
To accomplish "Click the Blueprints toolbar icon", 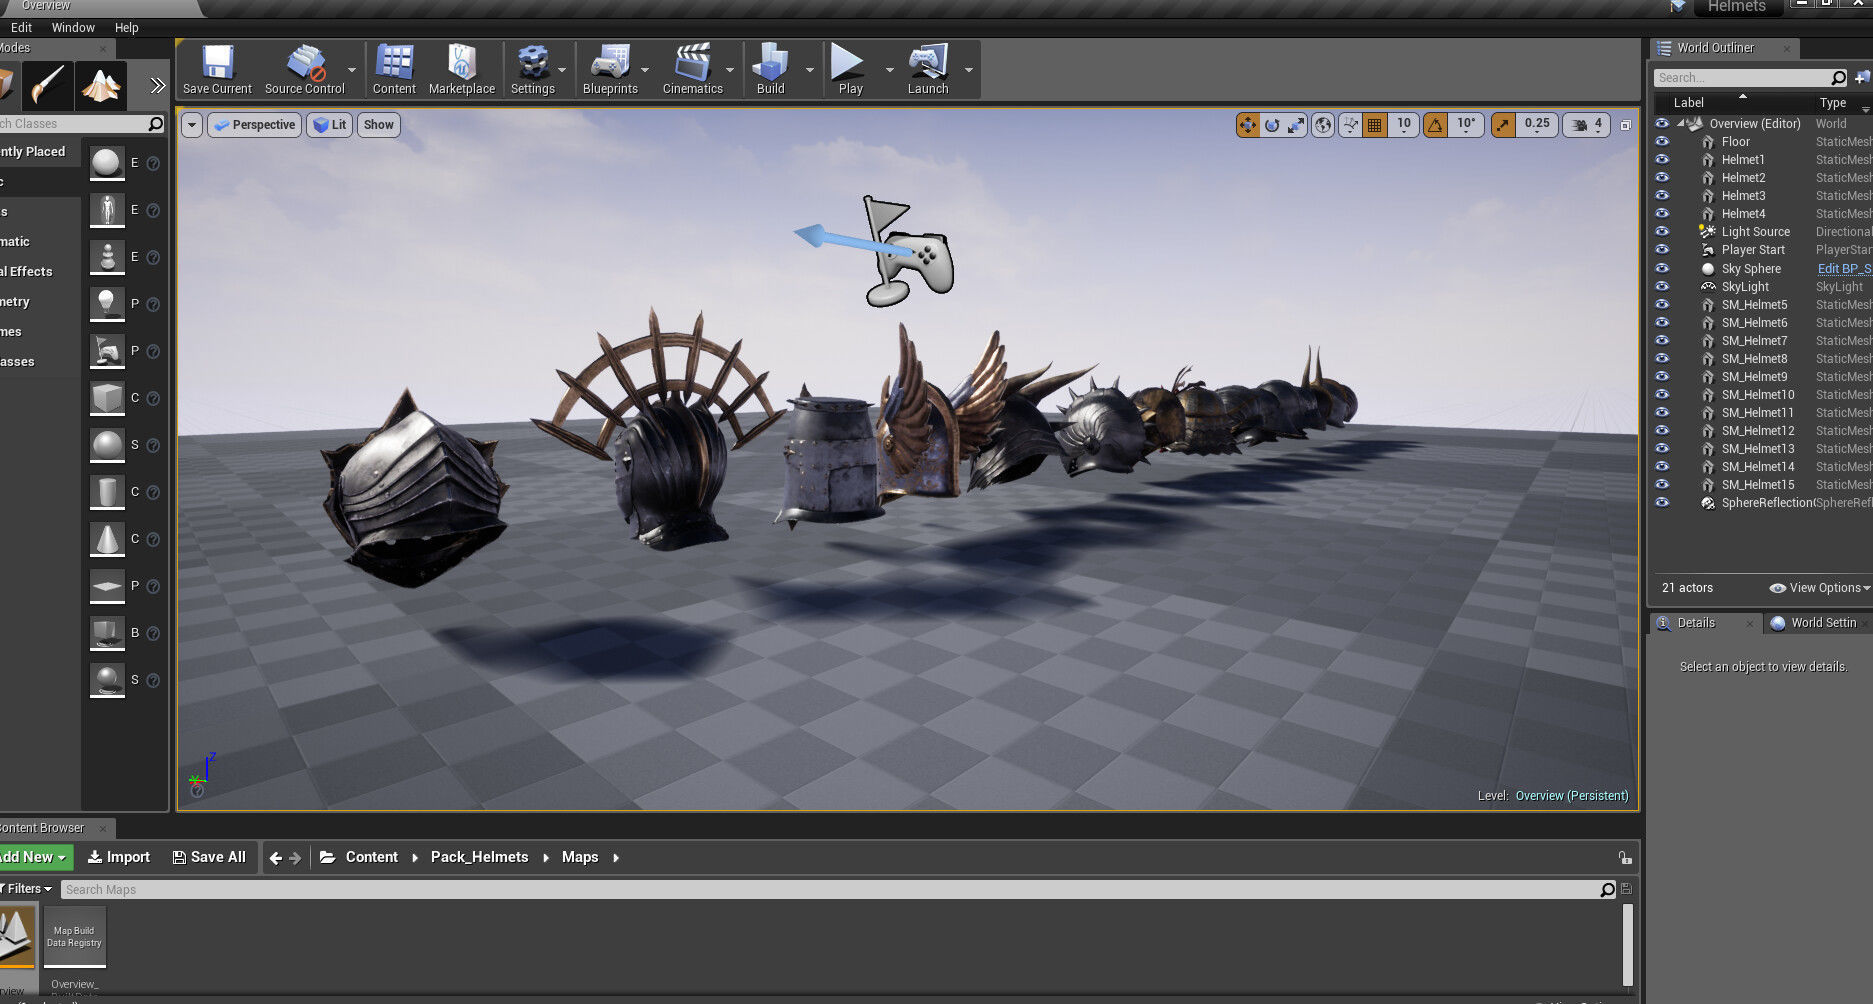I will tap(610, 69).
